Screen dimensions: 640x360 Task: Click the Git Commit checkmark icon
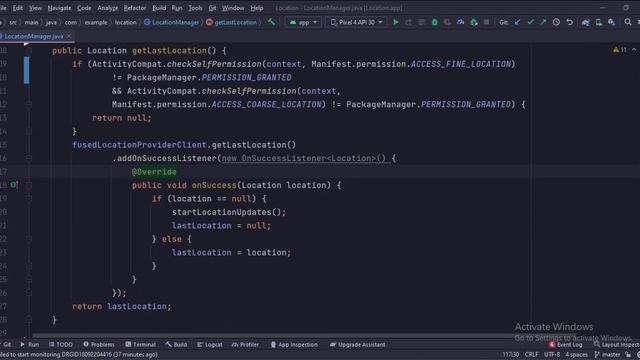[530, 22]
